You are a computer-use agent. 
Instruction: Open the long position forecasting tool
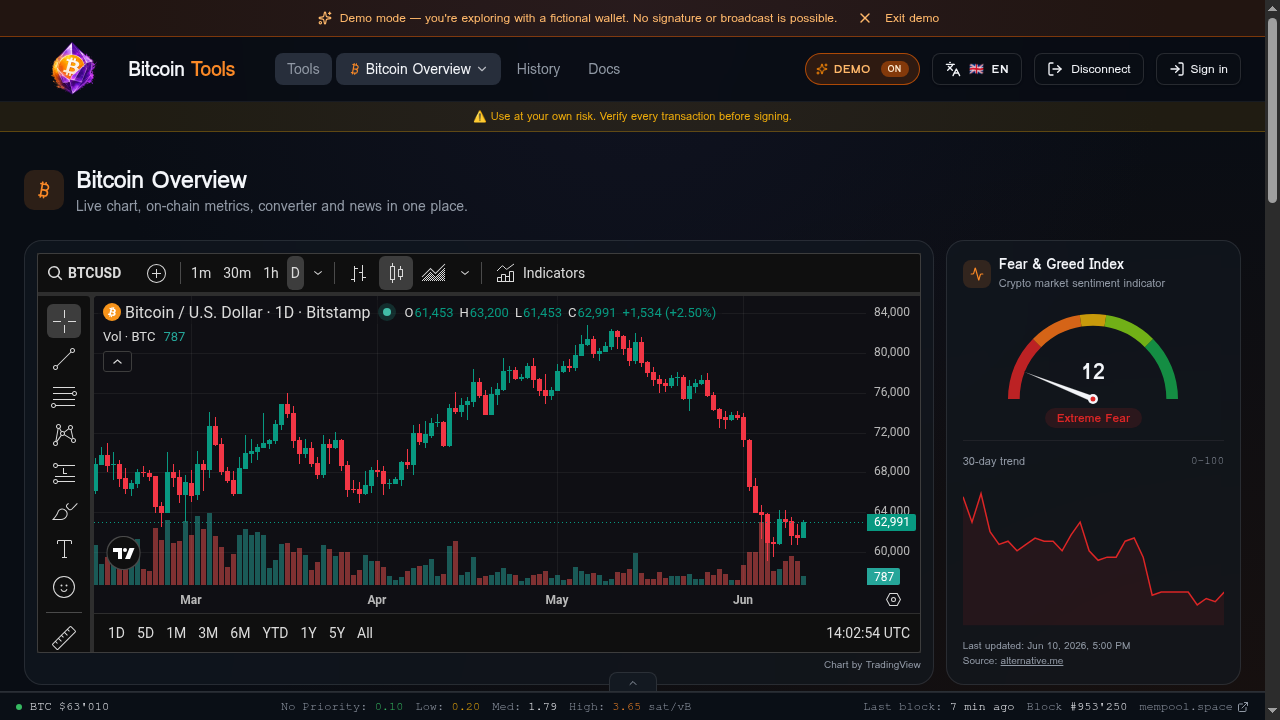coord(64,473)
